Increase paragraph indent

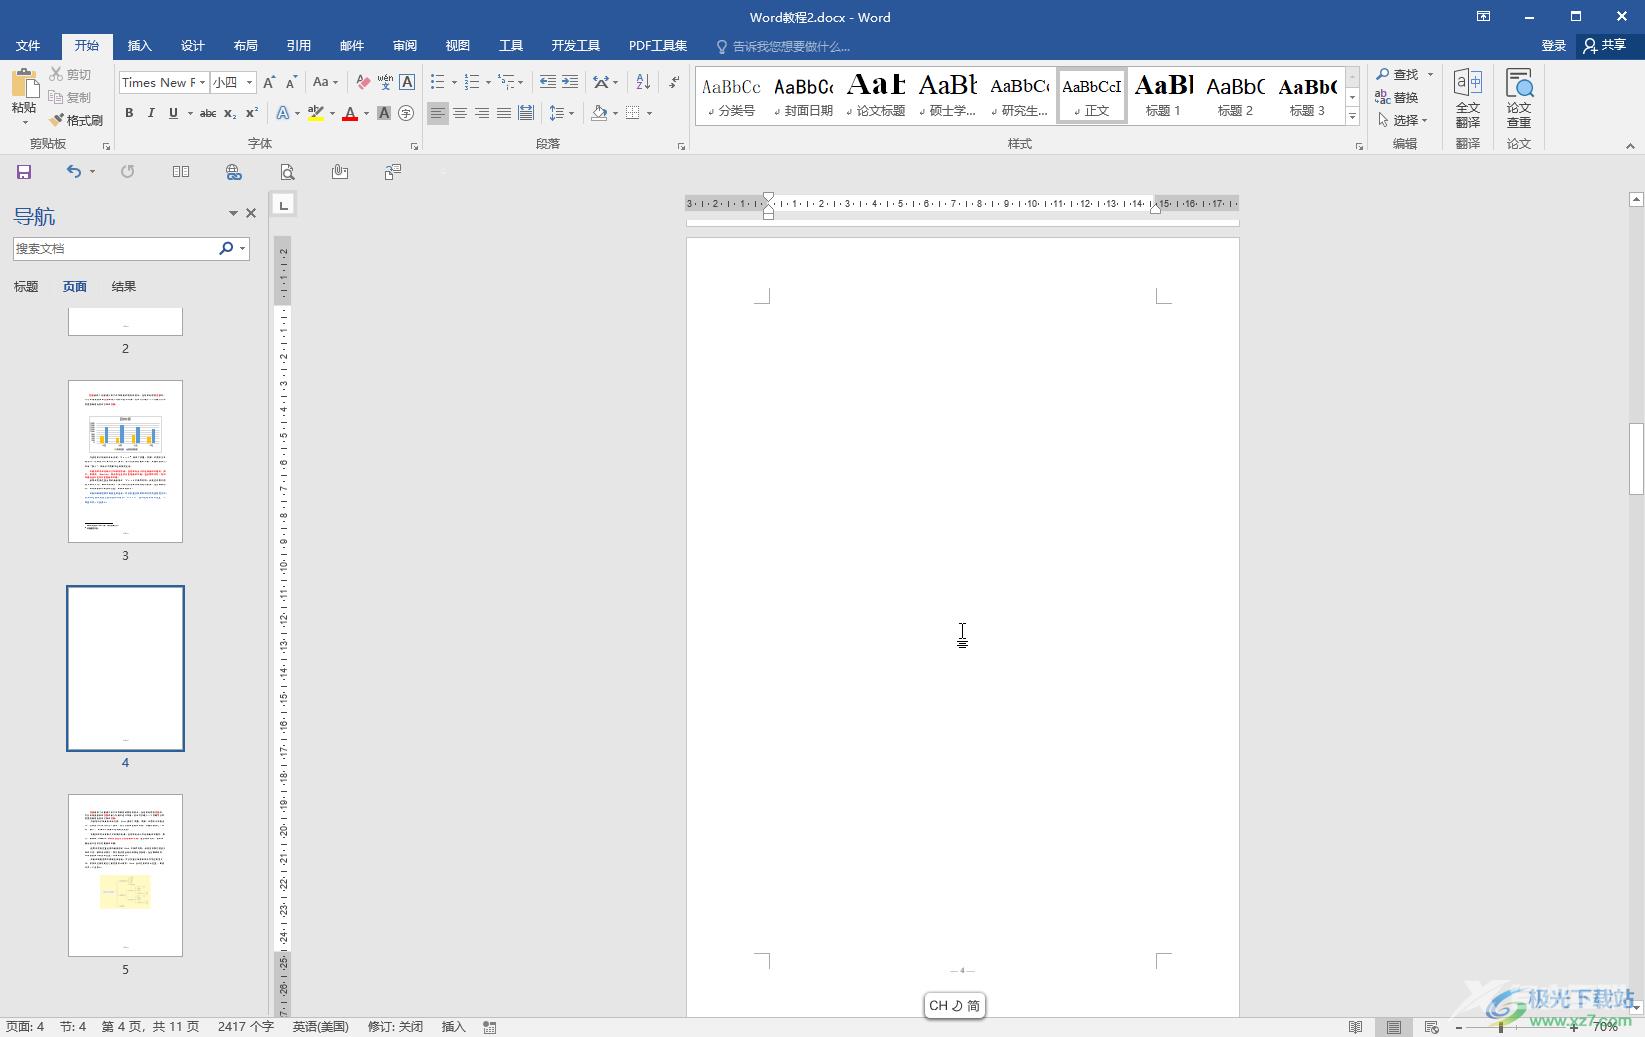(x=569, y=82)
